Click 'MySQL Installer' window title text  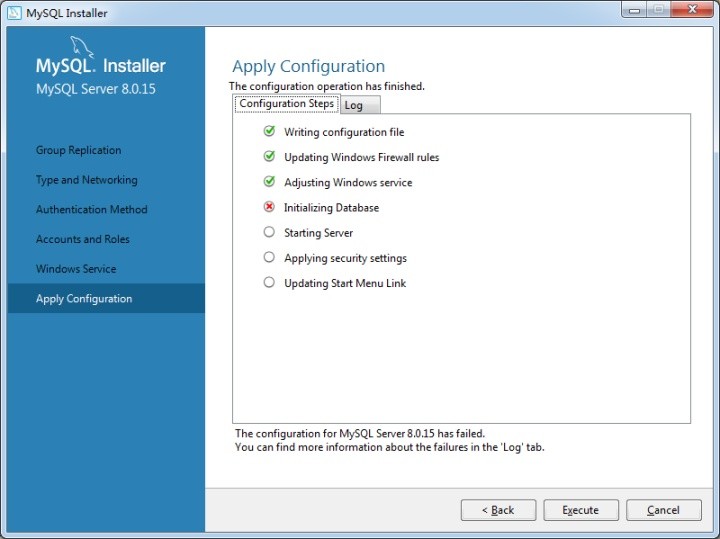(67, 13)
